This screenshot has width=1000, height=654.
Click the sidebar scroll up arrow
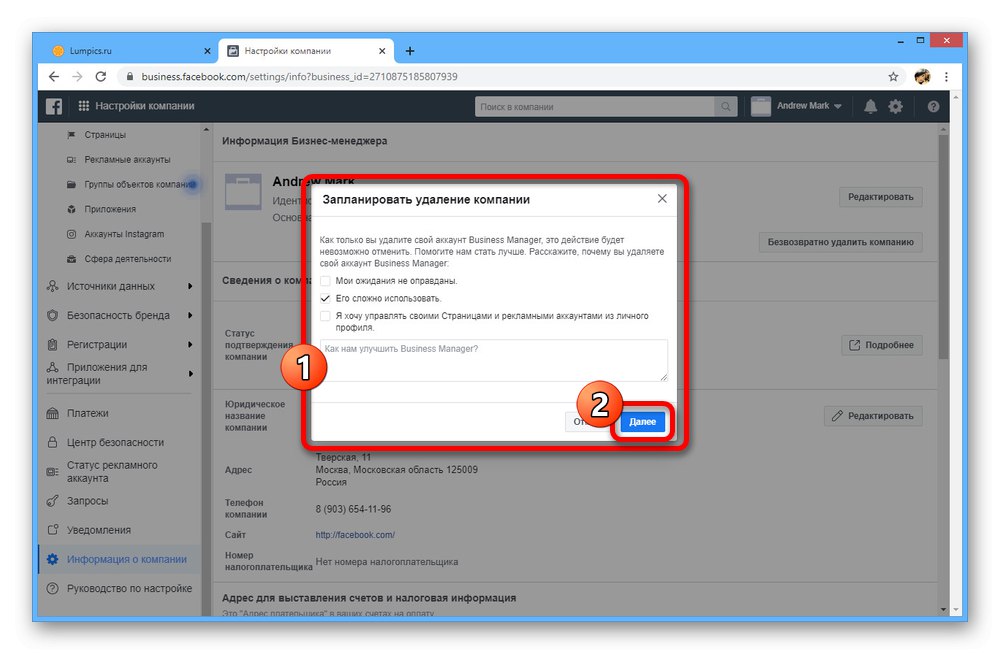(x=205, y=130)
